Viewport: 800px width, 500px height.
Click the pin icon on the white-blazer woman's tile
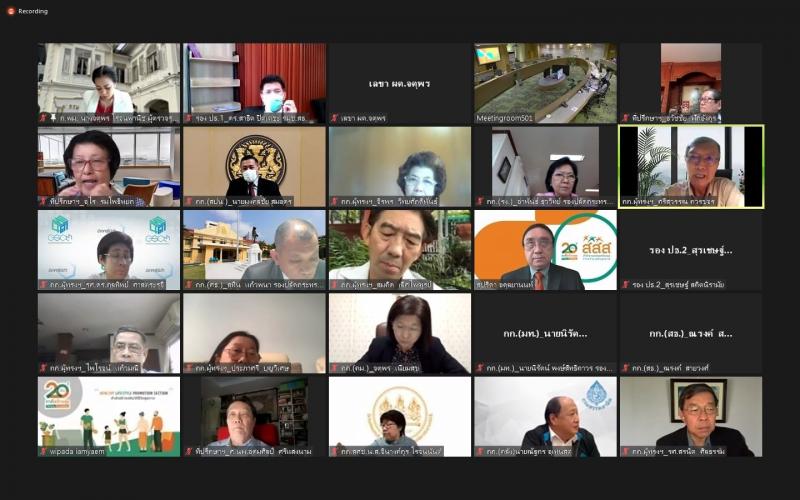pos(53,118)
